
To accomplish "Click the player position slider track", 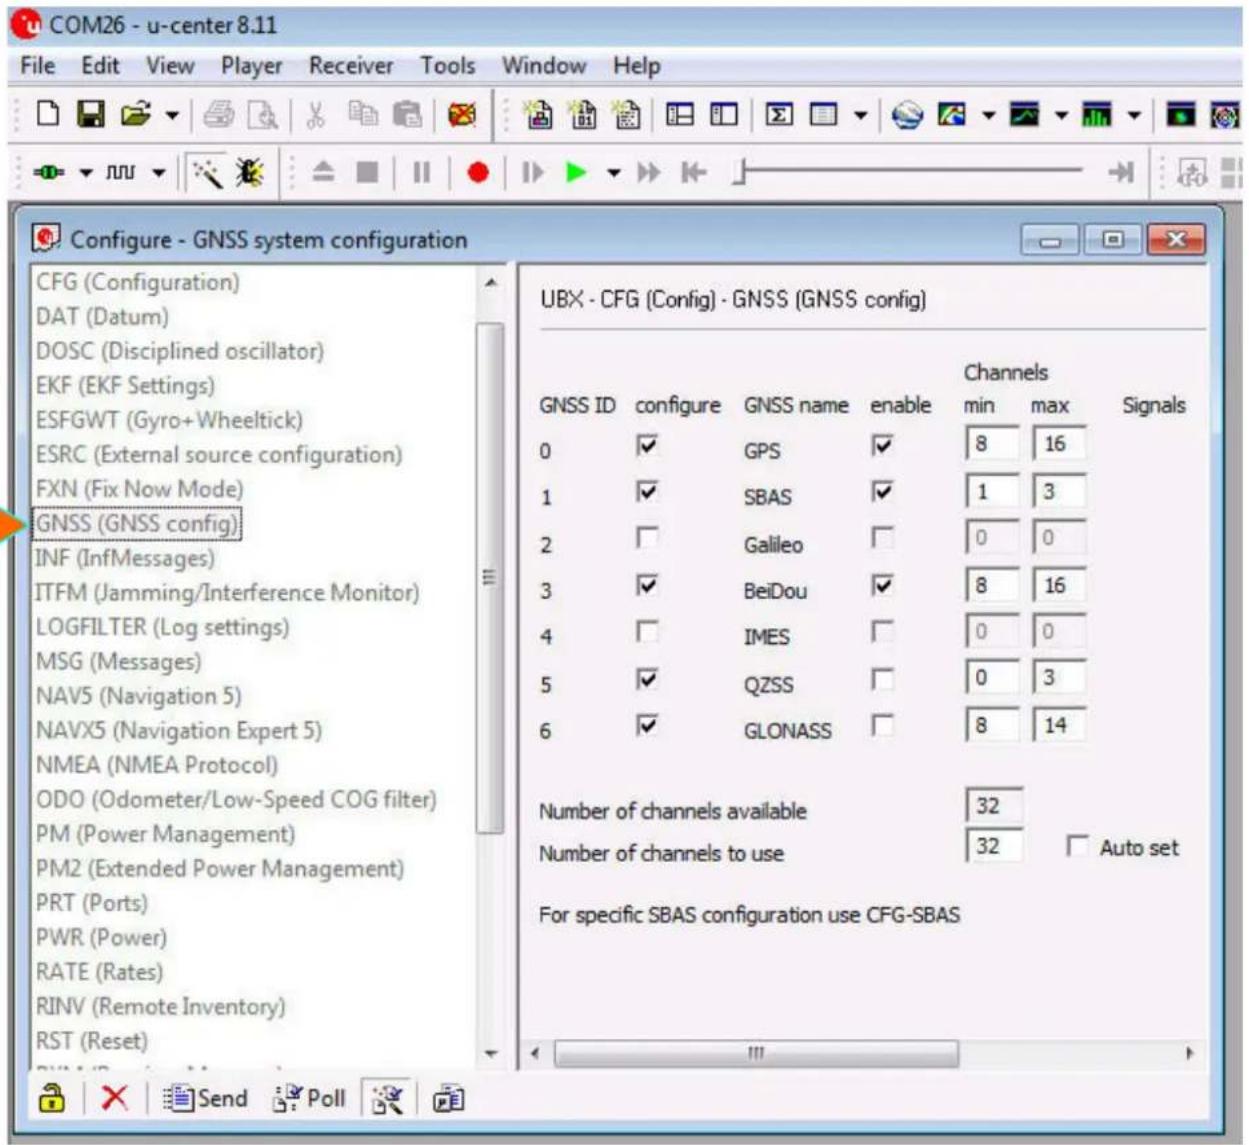I will [x=910, y=172].
